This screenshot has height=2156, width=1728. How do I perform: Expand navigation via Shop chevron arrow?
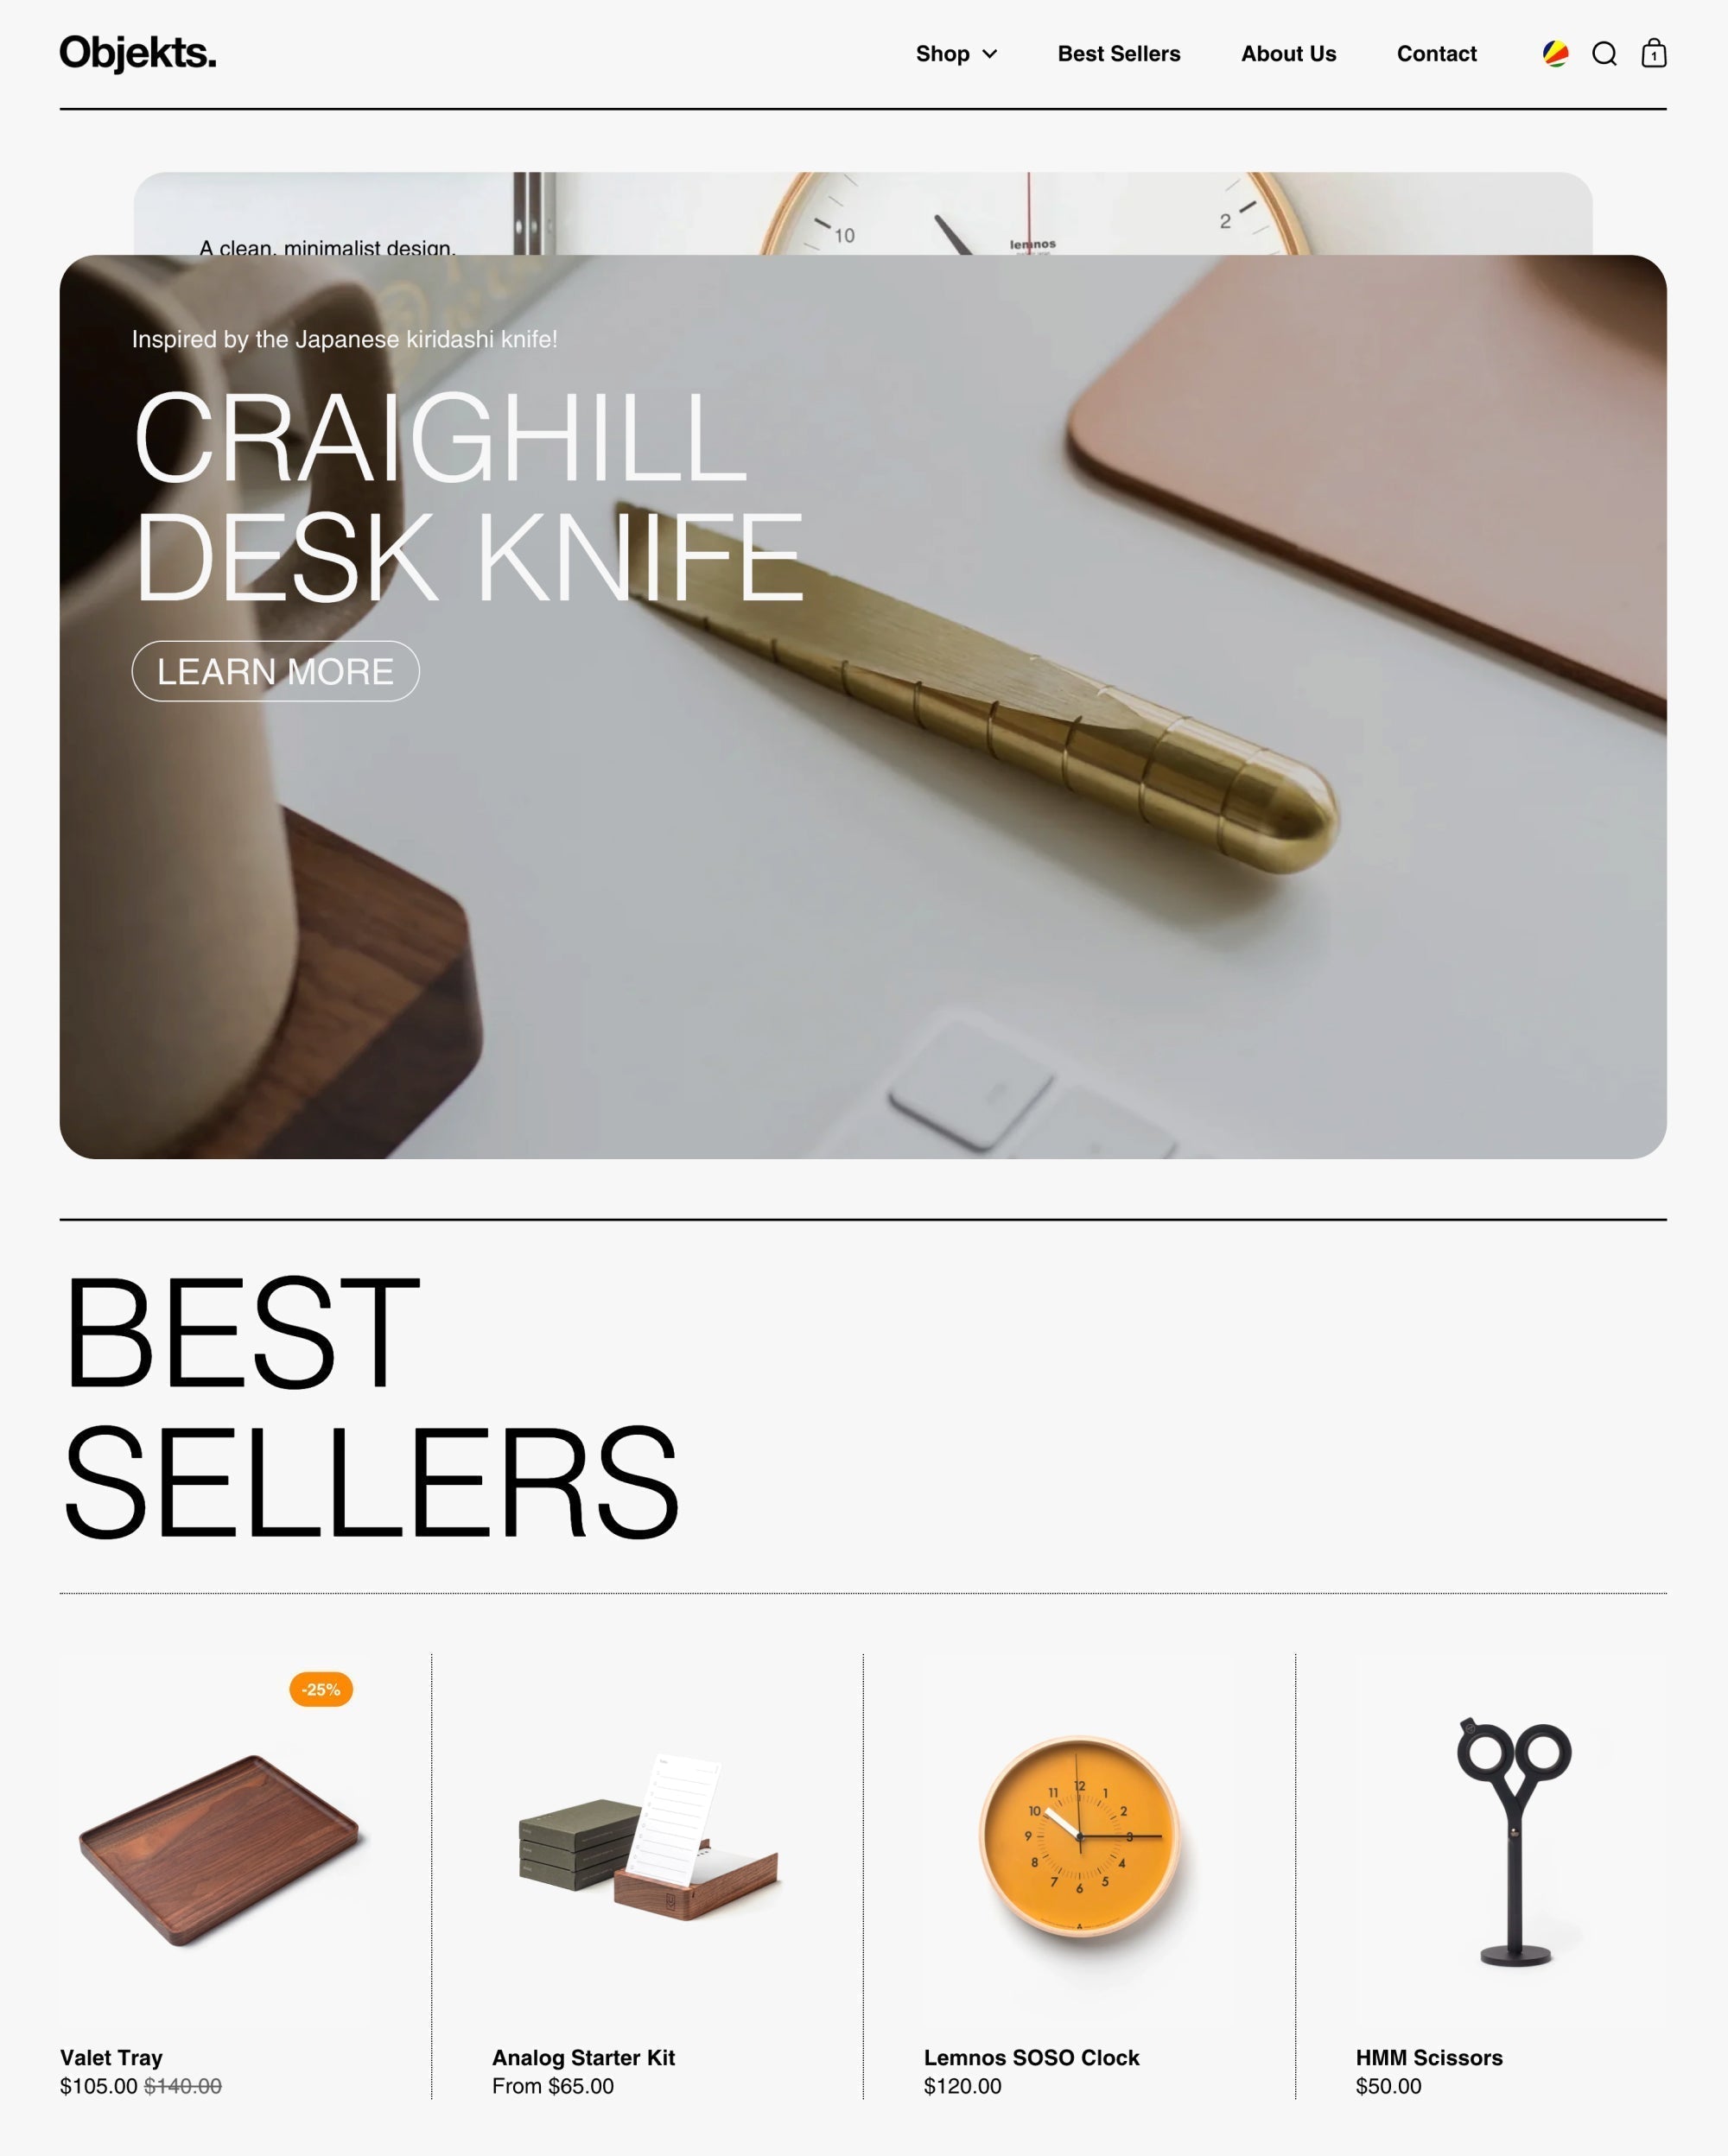tap(991, 53)
